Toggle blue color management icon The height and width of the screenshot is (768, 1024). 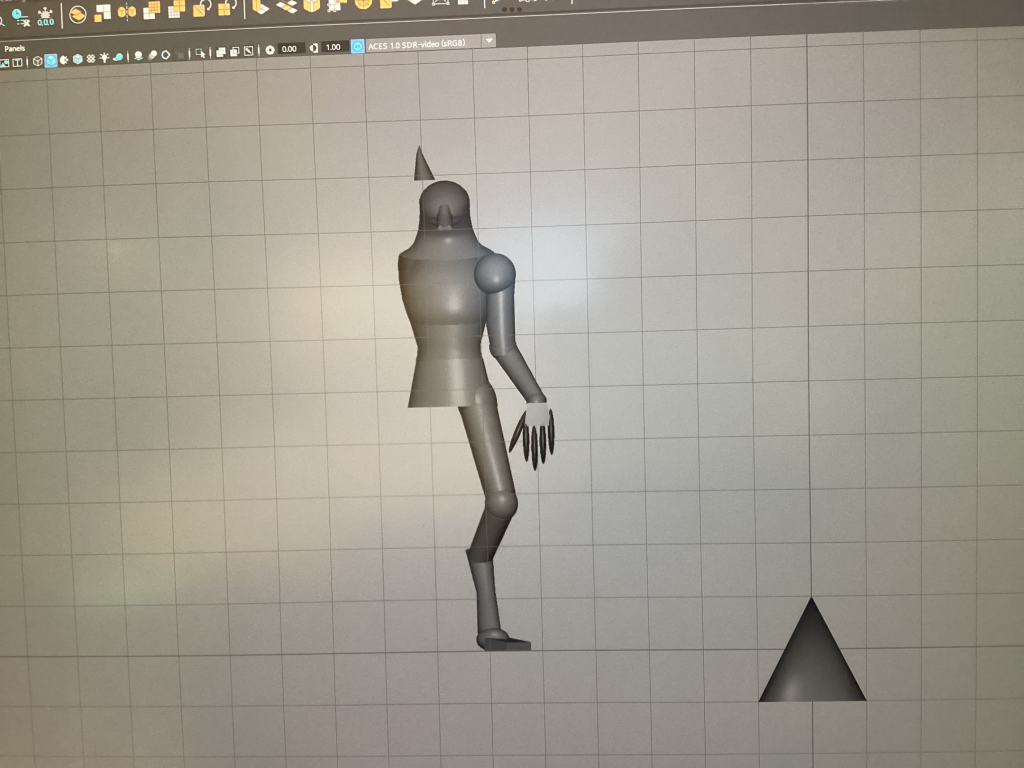click(x=357, y=46)
